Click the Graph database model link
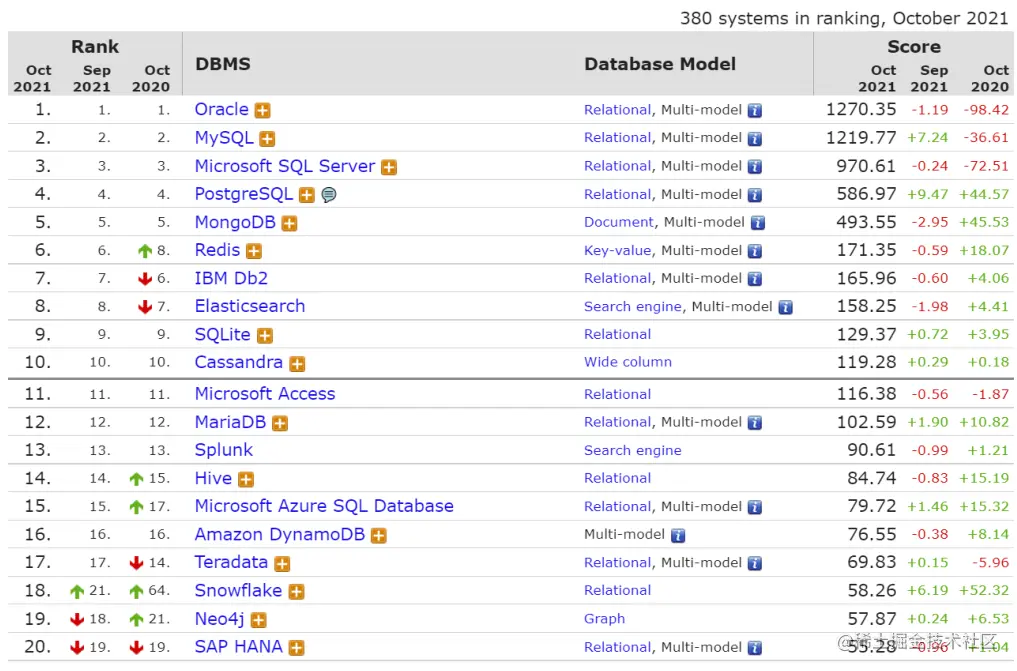1017x671 pixels. 604,619
